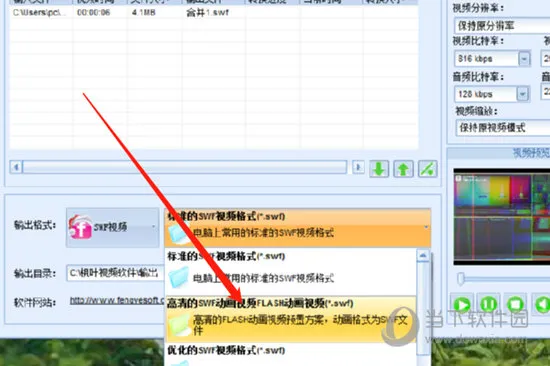Click the pink Flash SWF format icon
This screenshot has width=550, height=366.
pyautogui.click(x=80, y=227)
